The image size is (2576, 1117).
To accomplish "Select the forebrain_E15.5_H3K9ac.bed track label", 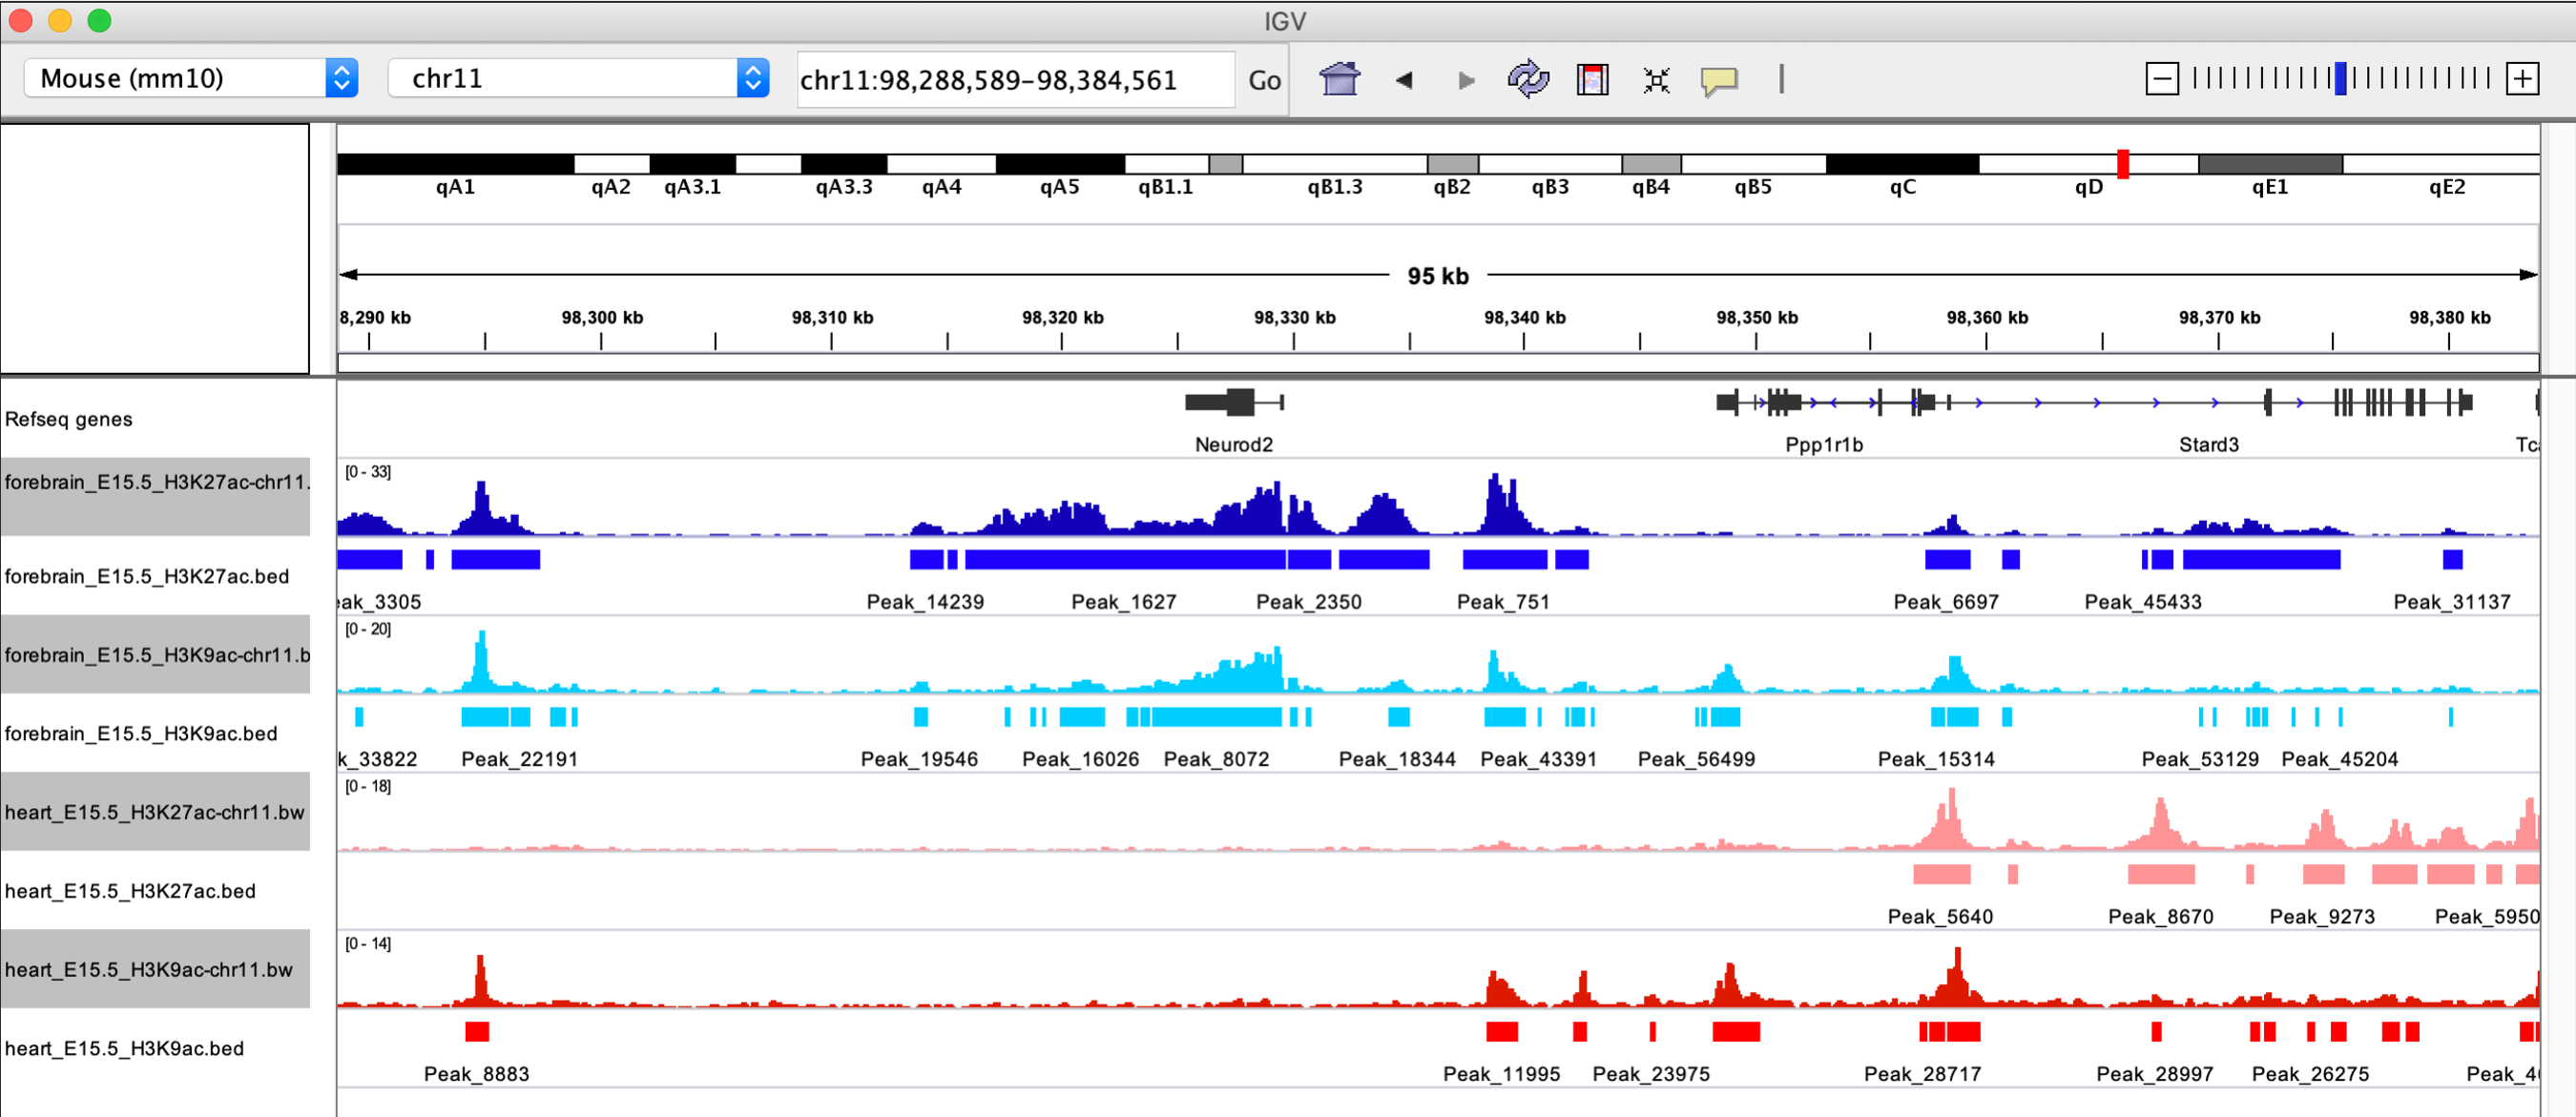I will 140,734.
